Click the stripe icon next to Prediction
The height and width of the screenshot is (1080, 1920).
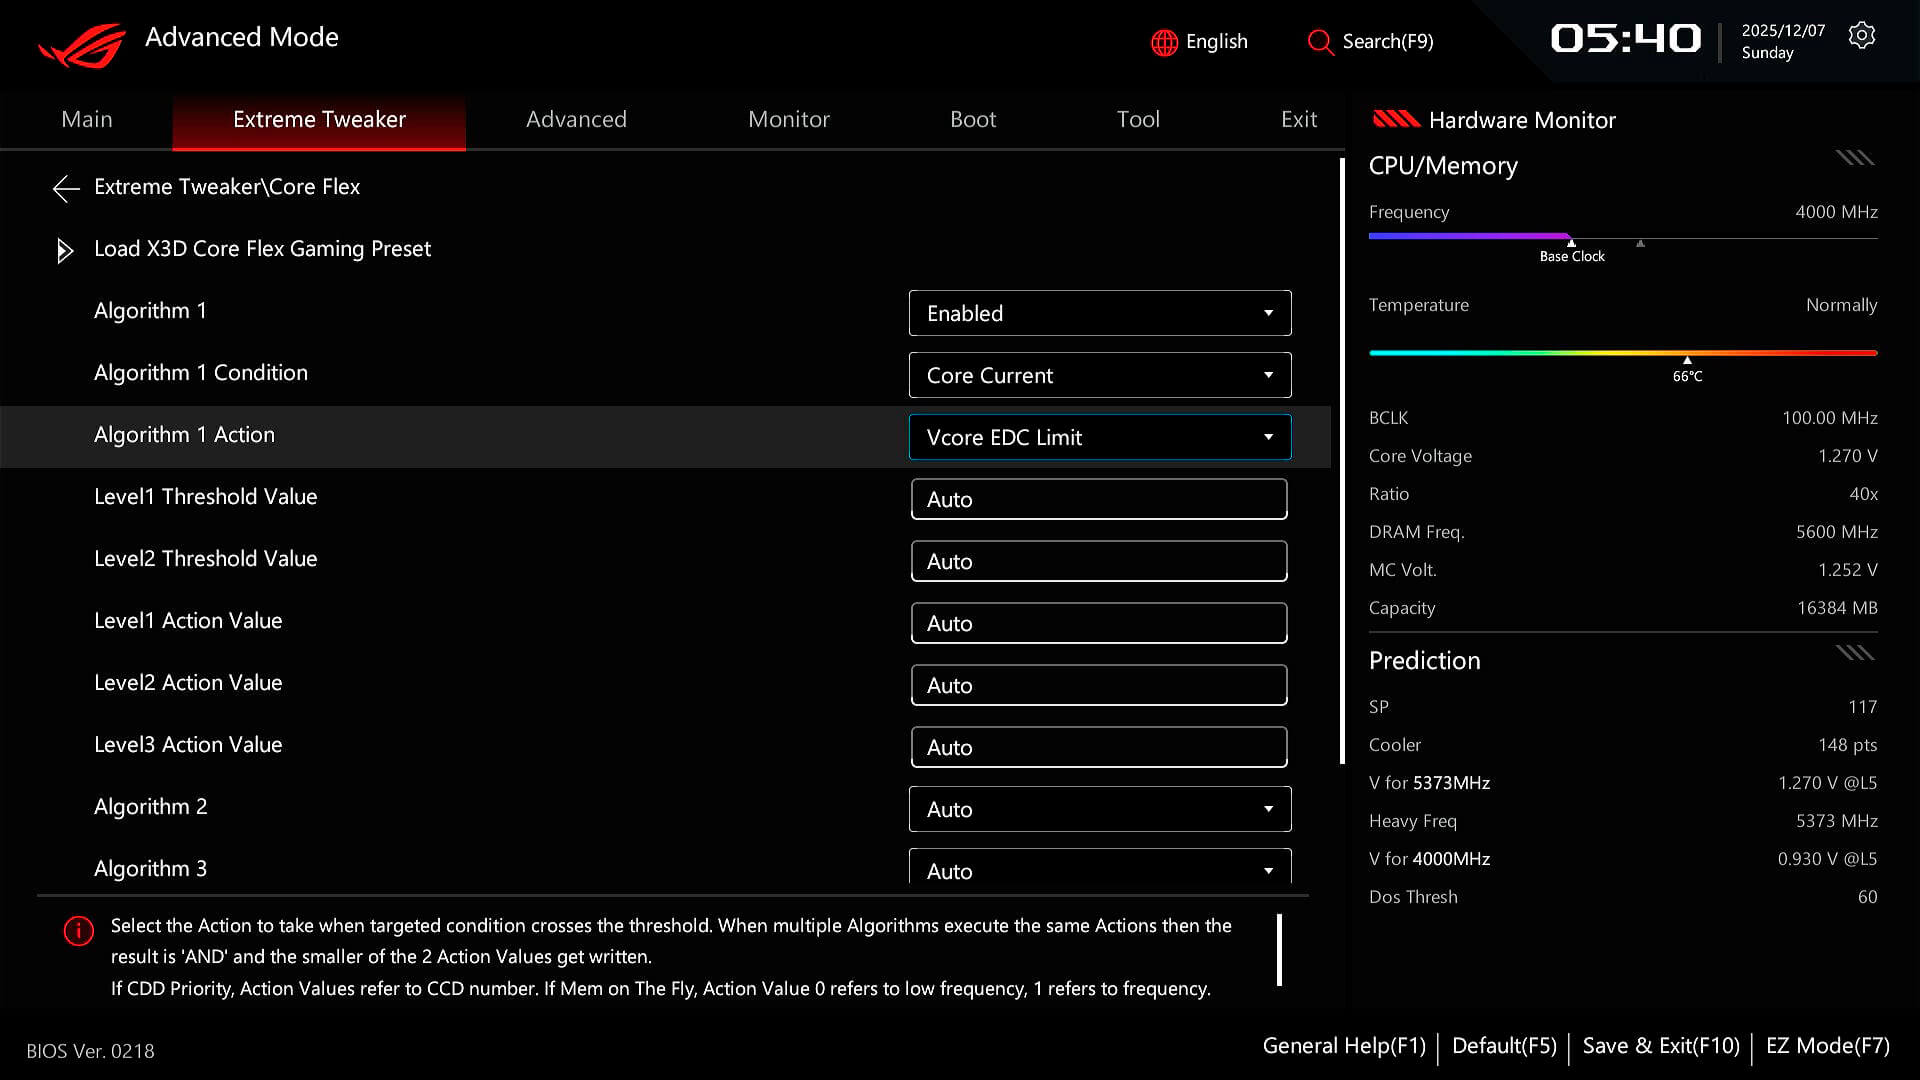[x=1855, y=653]
